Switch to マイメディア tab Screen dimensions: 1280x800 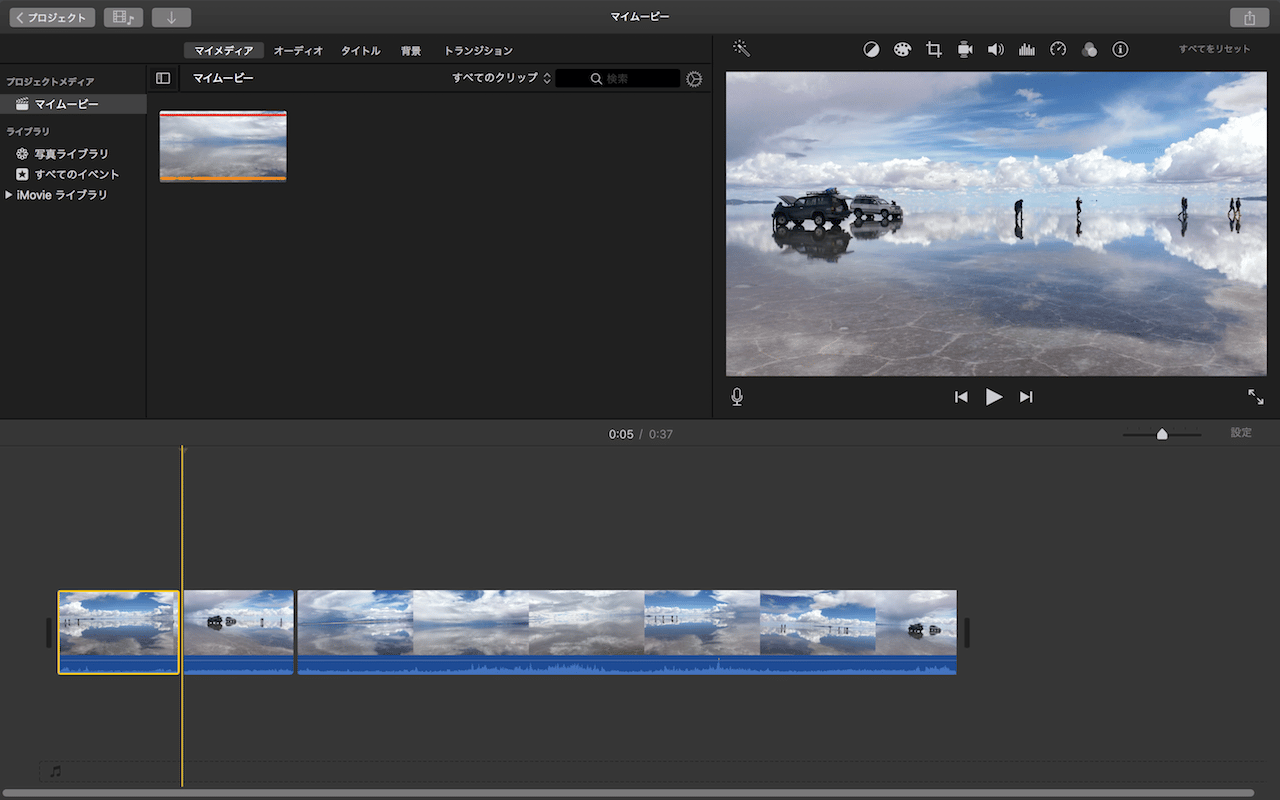coord(224,51)
